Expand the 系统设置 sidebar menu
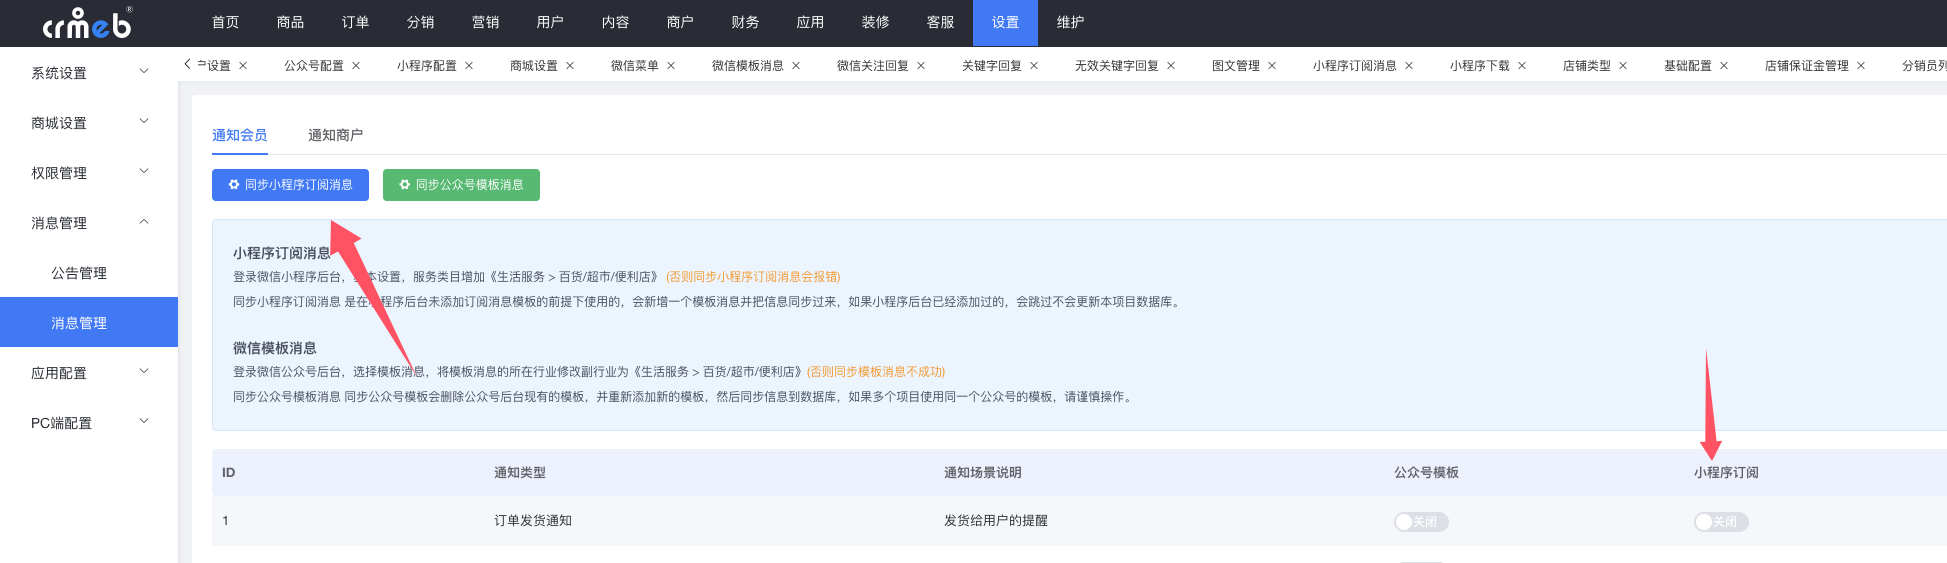 click(88, 73)
